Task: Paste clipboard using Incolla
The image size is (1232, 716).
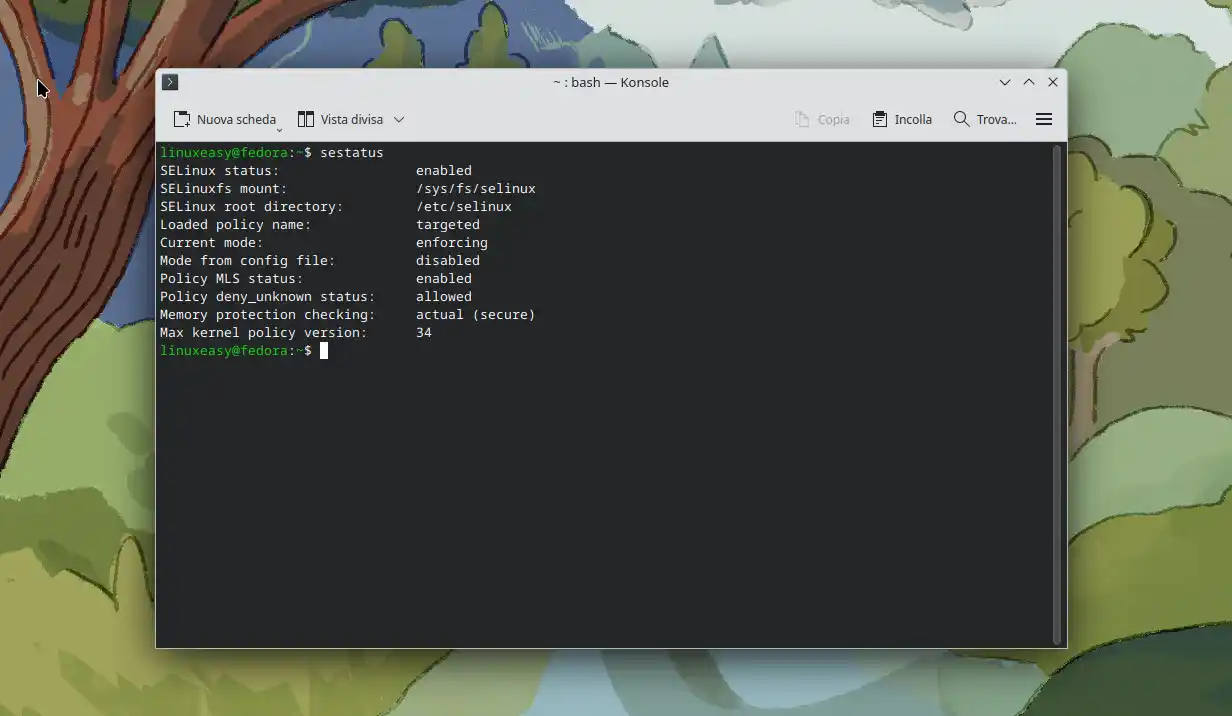Action: pos(902,119)
